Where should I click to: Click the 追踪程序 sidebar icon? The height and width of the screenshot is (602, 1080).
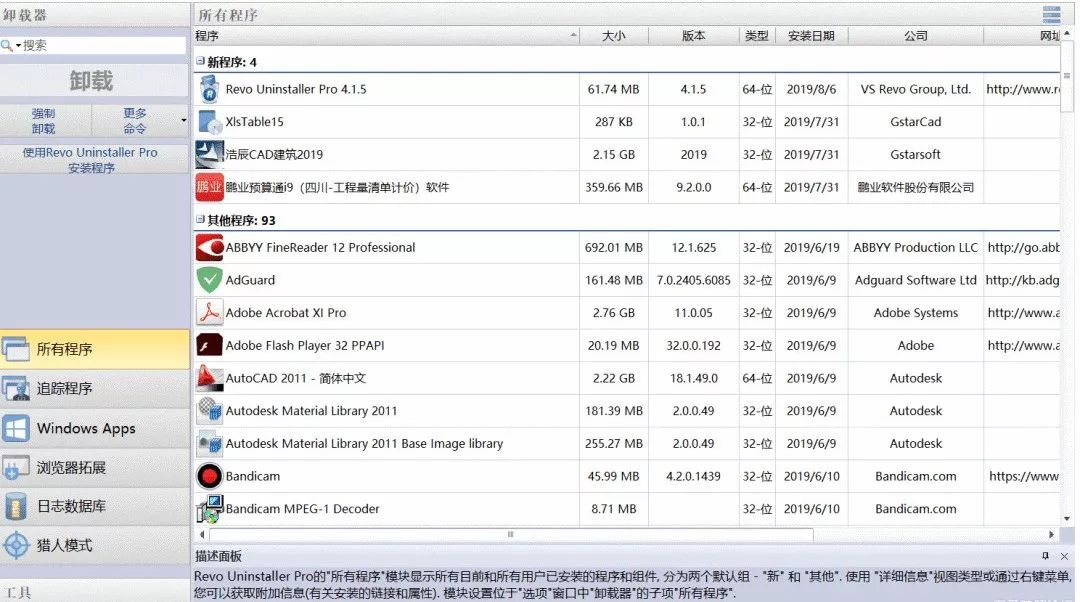click(x=16, y=388)
